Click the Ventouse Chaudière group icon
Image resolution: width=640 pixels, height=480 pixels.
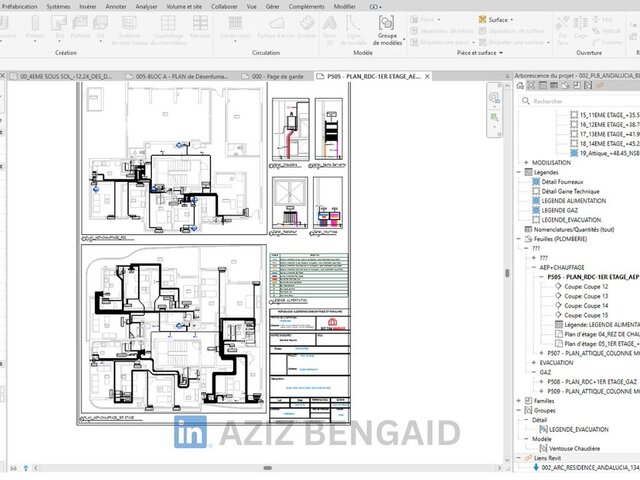tap(541, 447)
